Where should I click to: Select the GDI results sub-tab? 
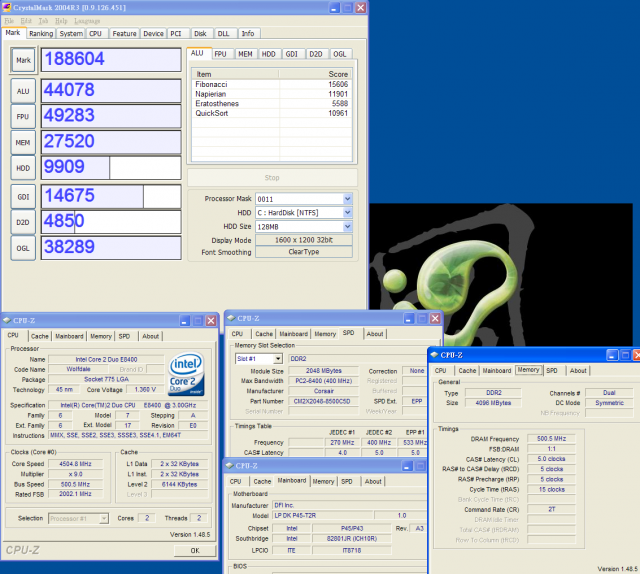pos(292,54)
